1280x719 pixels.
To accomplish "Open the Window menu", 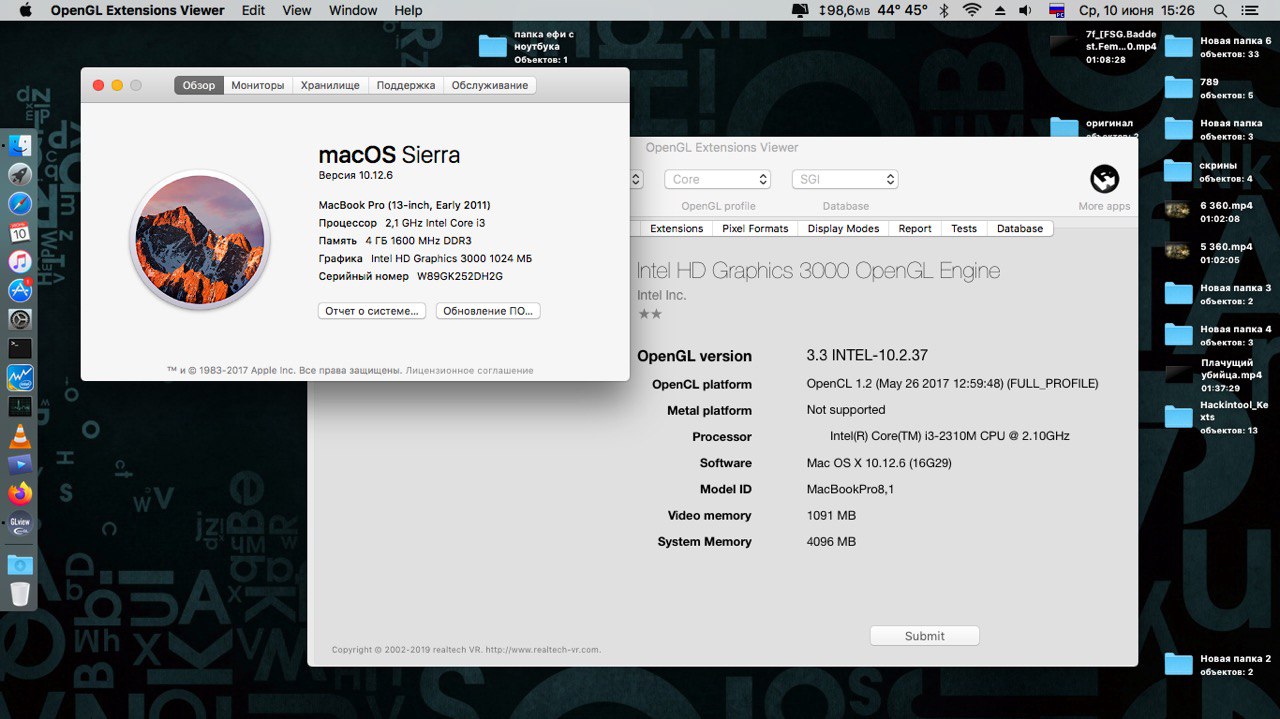I will click(x=353, y=10).
